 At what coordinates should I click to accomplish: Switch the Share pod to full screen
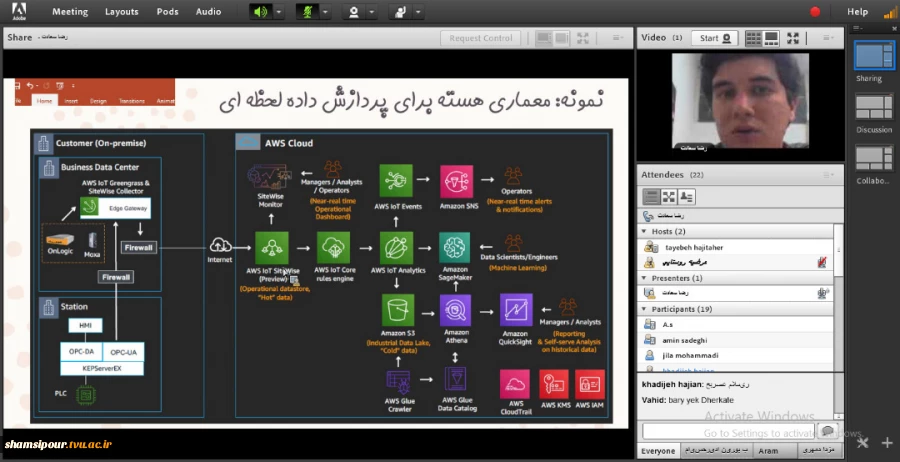pos(583,38)
